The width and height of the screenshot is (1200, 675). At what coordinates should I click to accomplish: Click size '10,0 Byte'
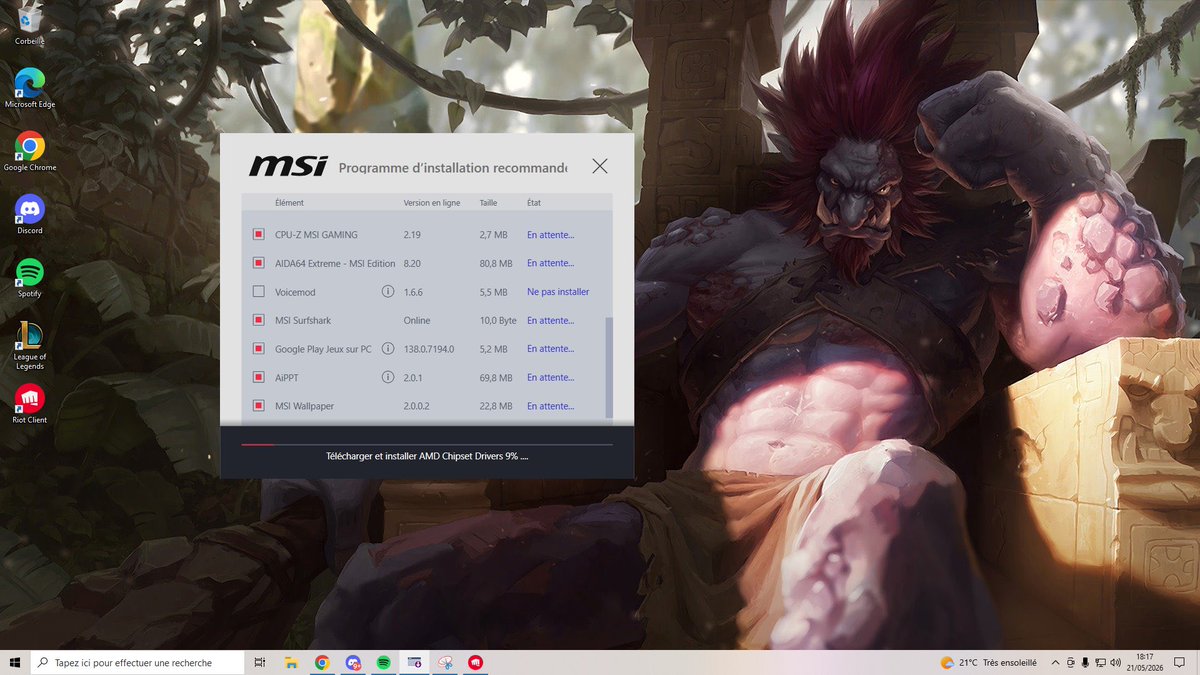pyautogui.click(x=498, y=320)
